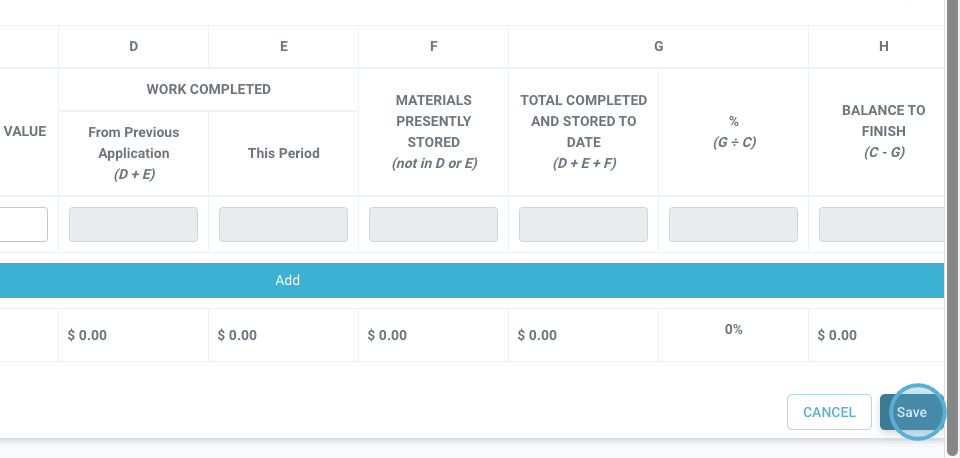Click the Save button
The width and height of the screenshot is (960, 458).
click(911, 412)
